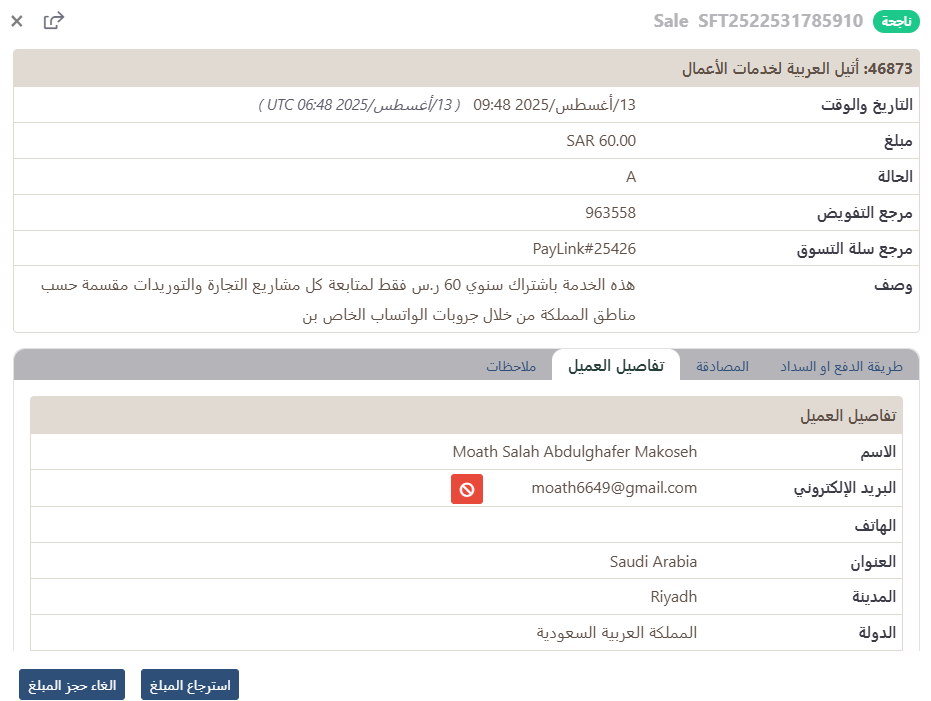Open the ملاحظات tab

click(511, 367)
